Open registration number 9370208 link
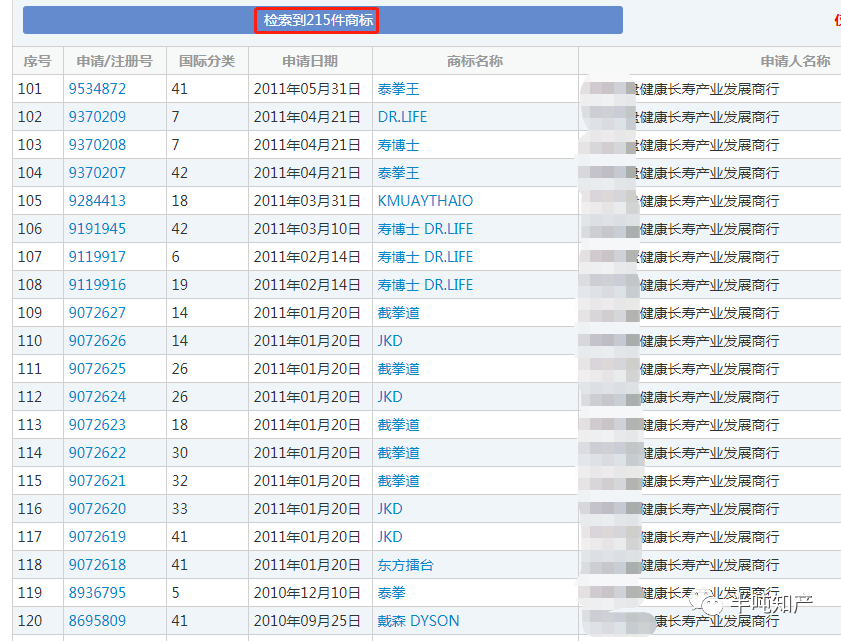Image resolution: width=841 pixels, height=641 pixels. click(x=97, y=144)
